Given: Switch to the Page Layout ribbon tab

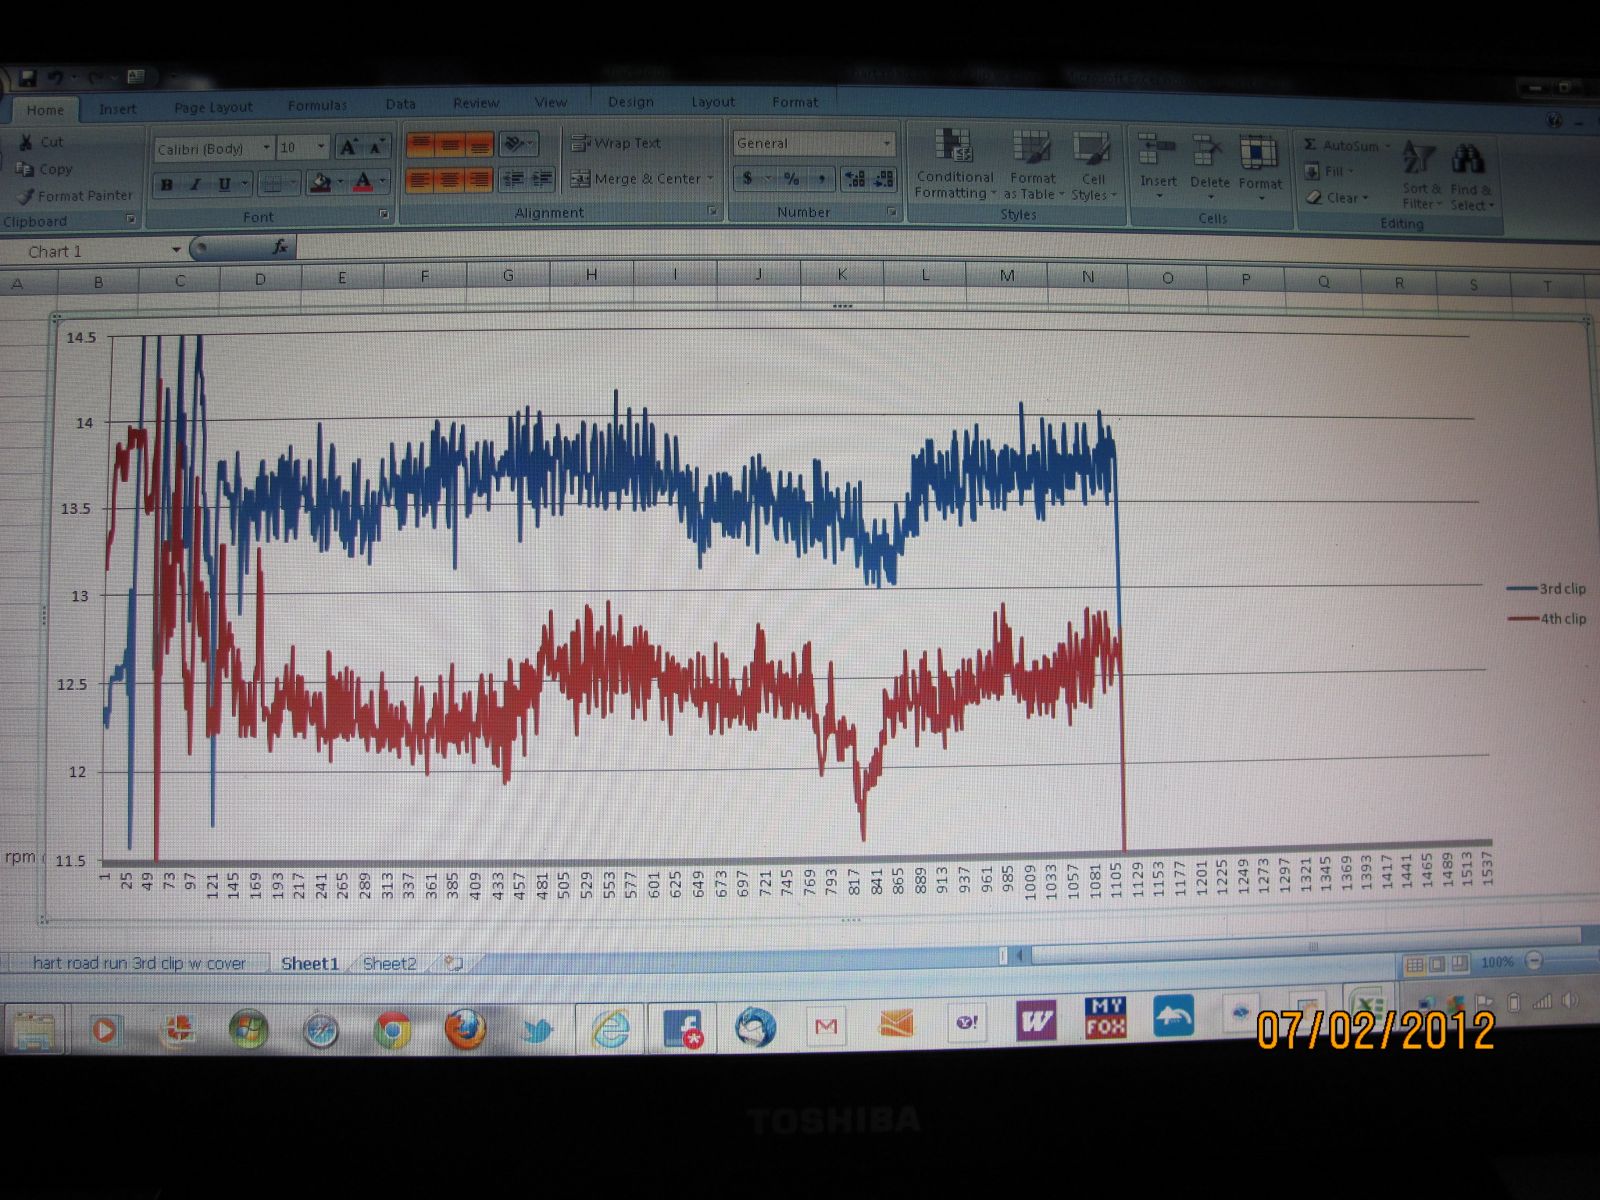Looking at the screenshot, I should [213, 108].
